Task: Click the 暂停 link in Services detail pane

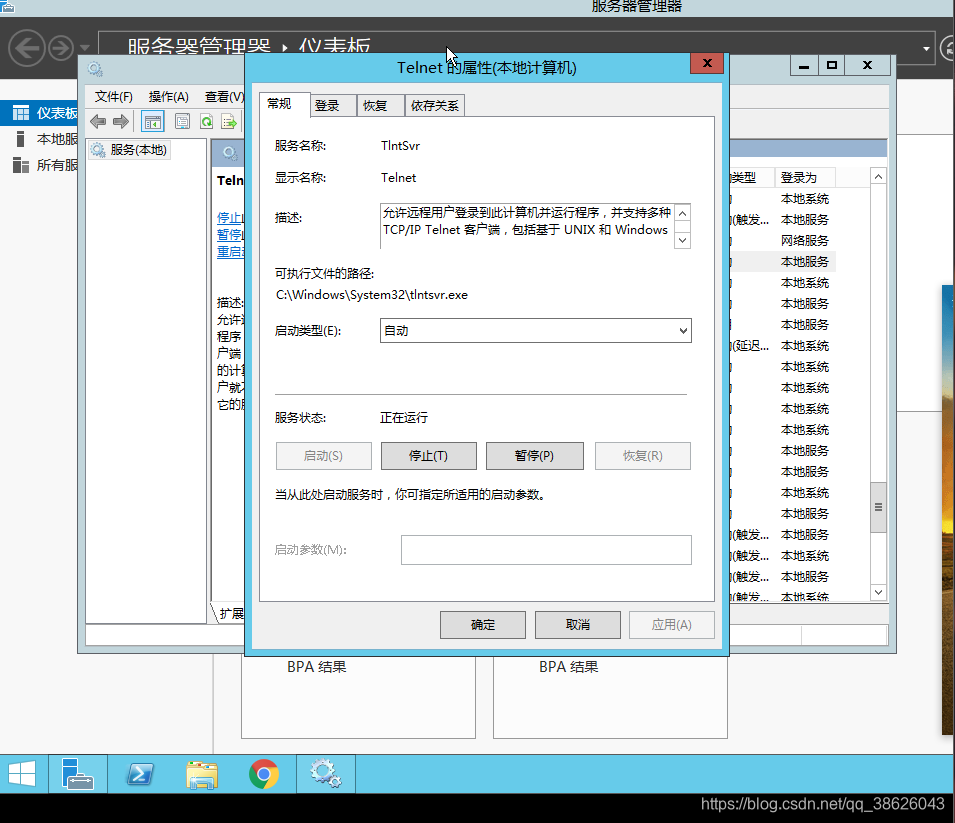Action: [230, 235]
